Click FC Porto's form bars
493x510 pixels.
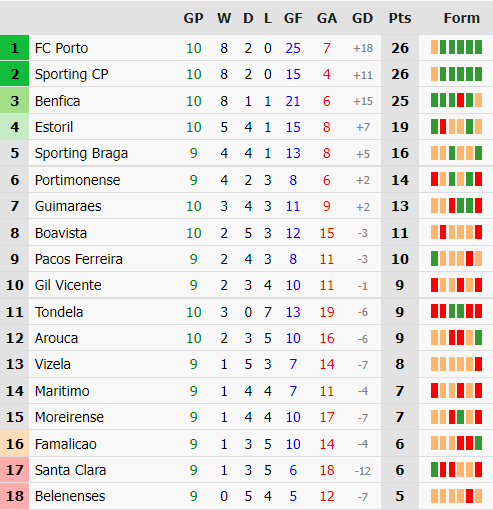456,47
